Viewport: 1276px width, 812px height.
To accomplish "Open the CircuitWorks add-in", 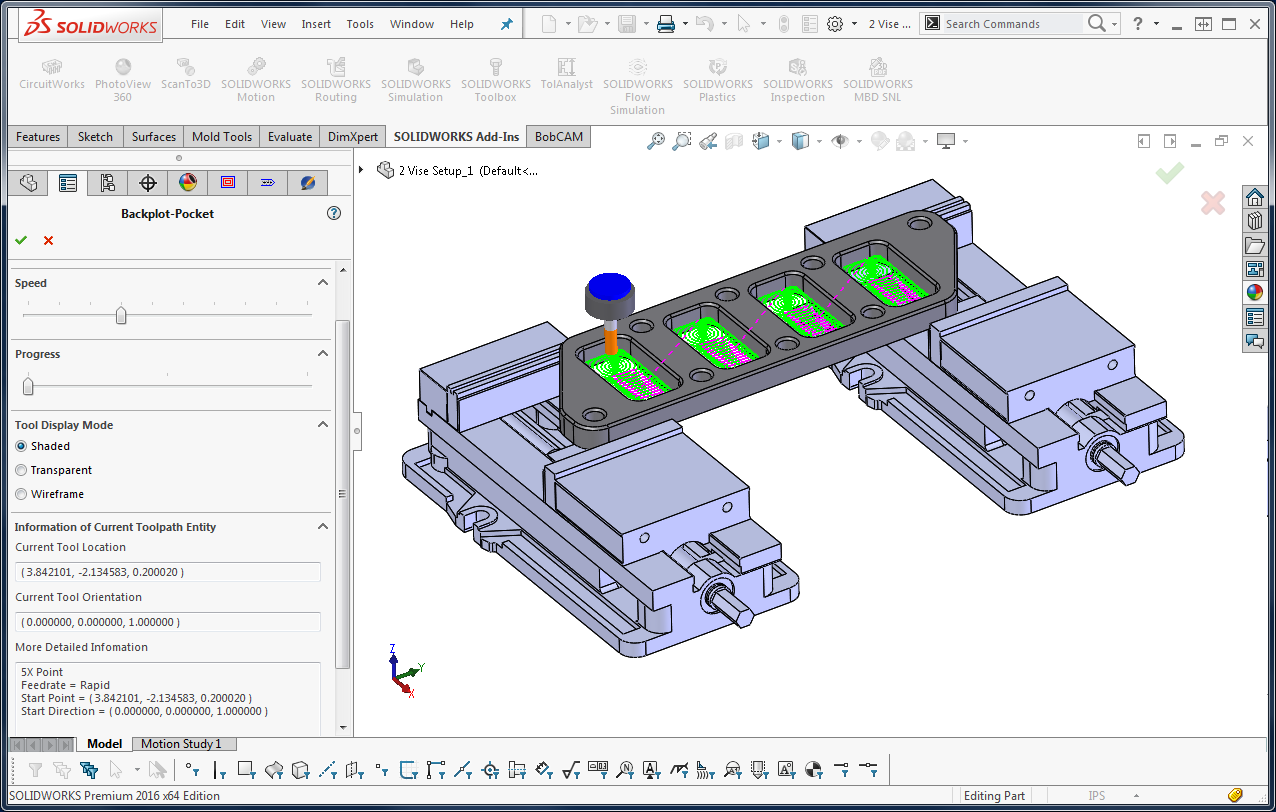I will pyautogui.click(x=52, y=76).
